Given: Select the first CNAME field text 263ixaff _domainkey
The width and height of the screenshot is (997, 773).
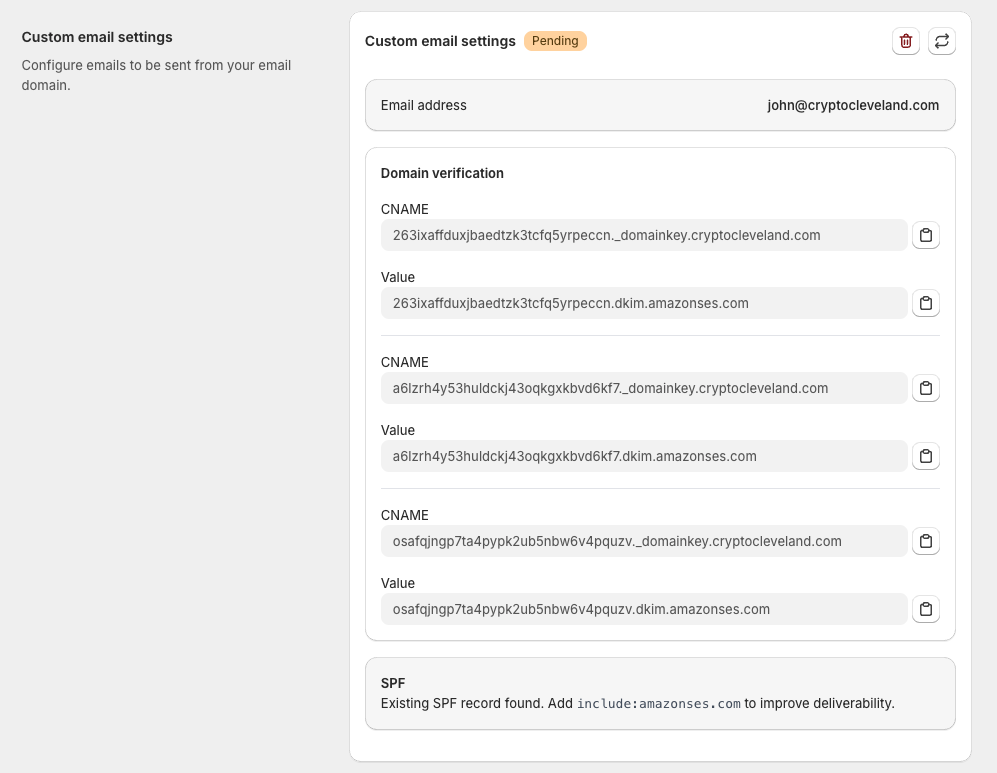Looking at the screenshot, I should 606,235.
